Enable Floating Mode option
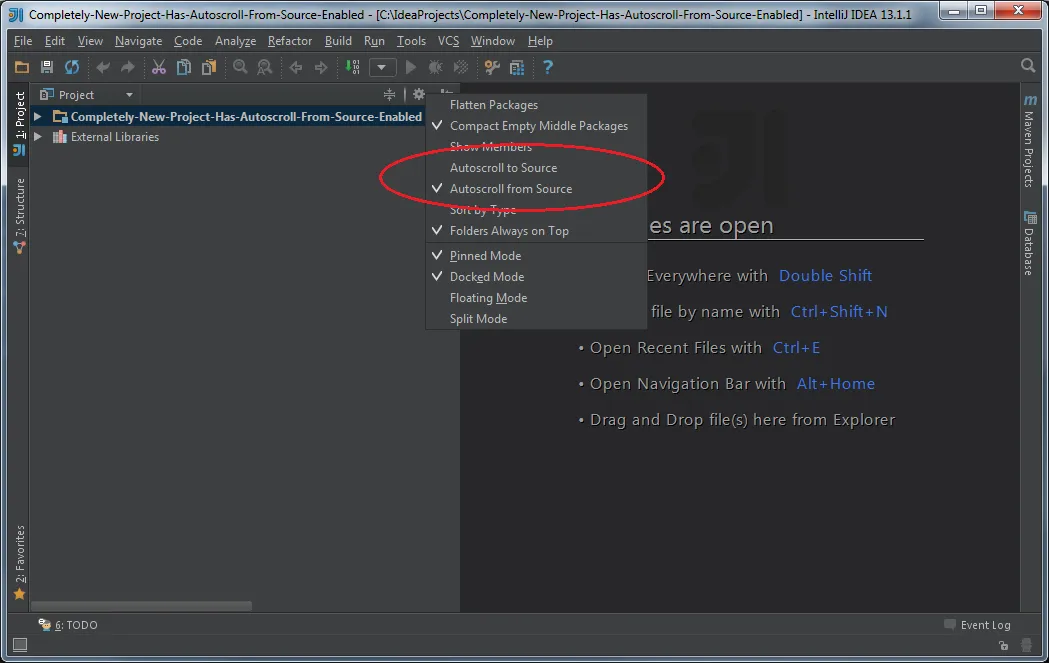1049x663 pixels. tap(536, 298)
